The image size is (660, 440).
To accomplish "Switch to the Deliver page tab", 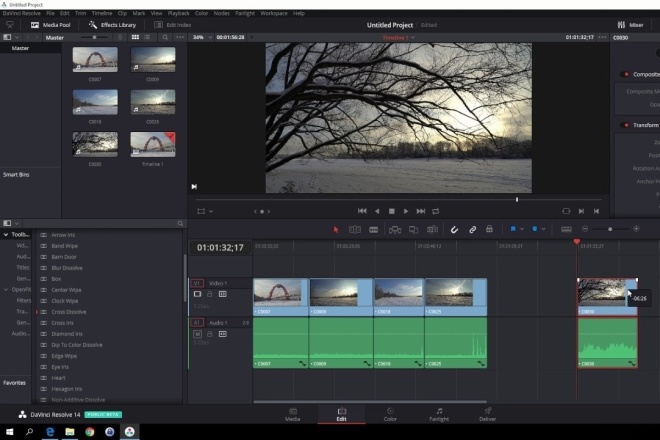I will [487, 414].
